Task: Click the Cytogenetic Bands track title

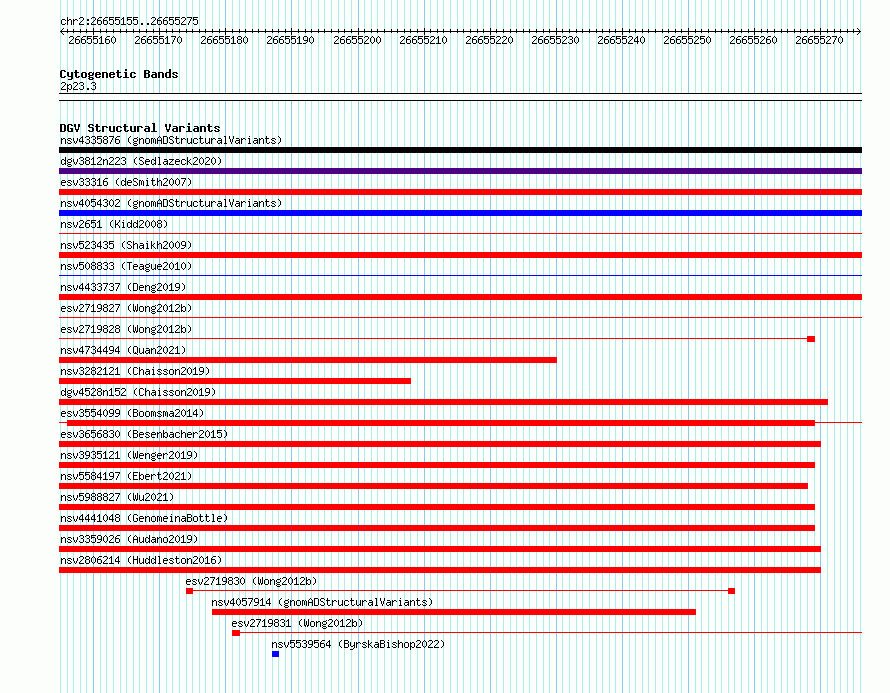Action: [119, 74]
